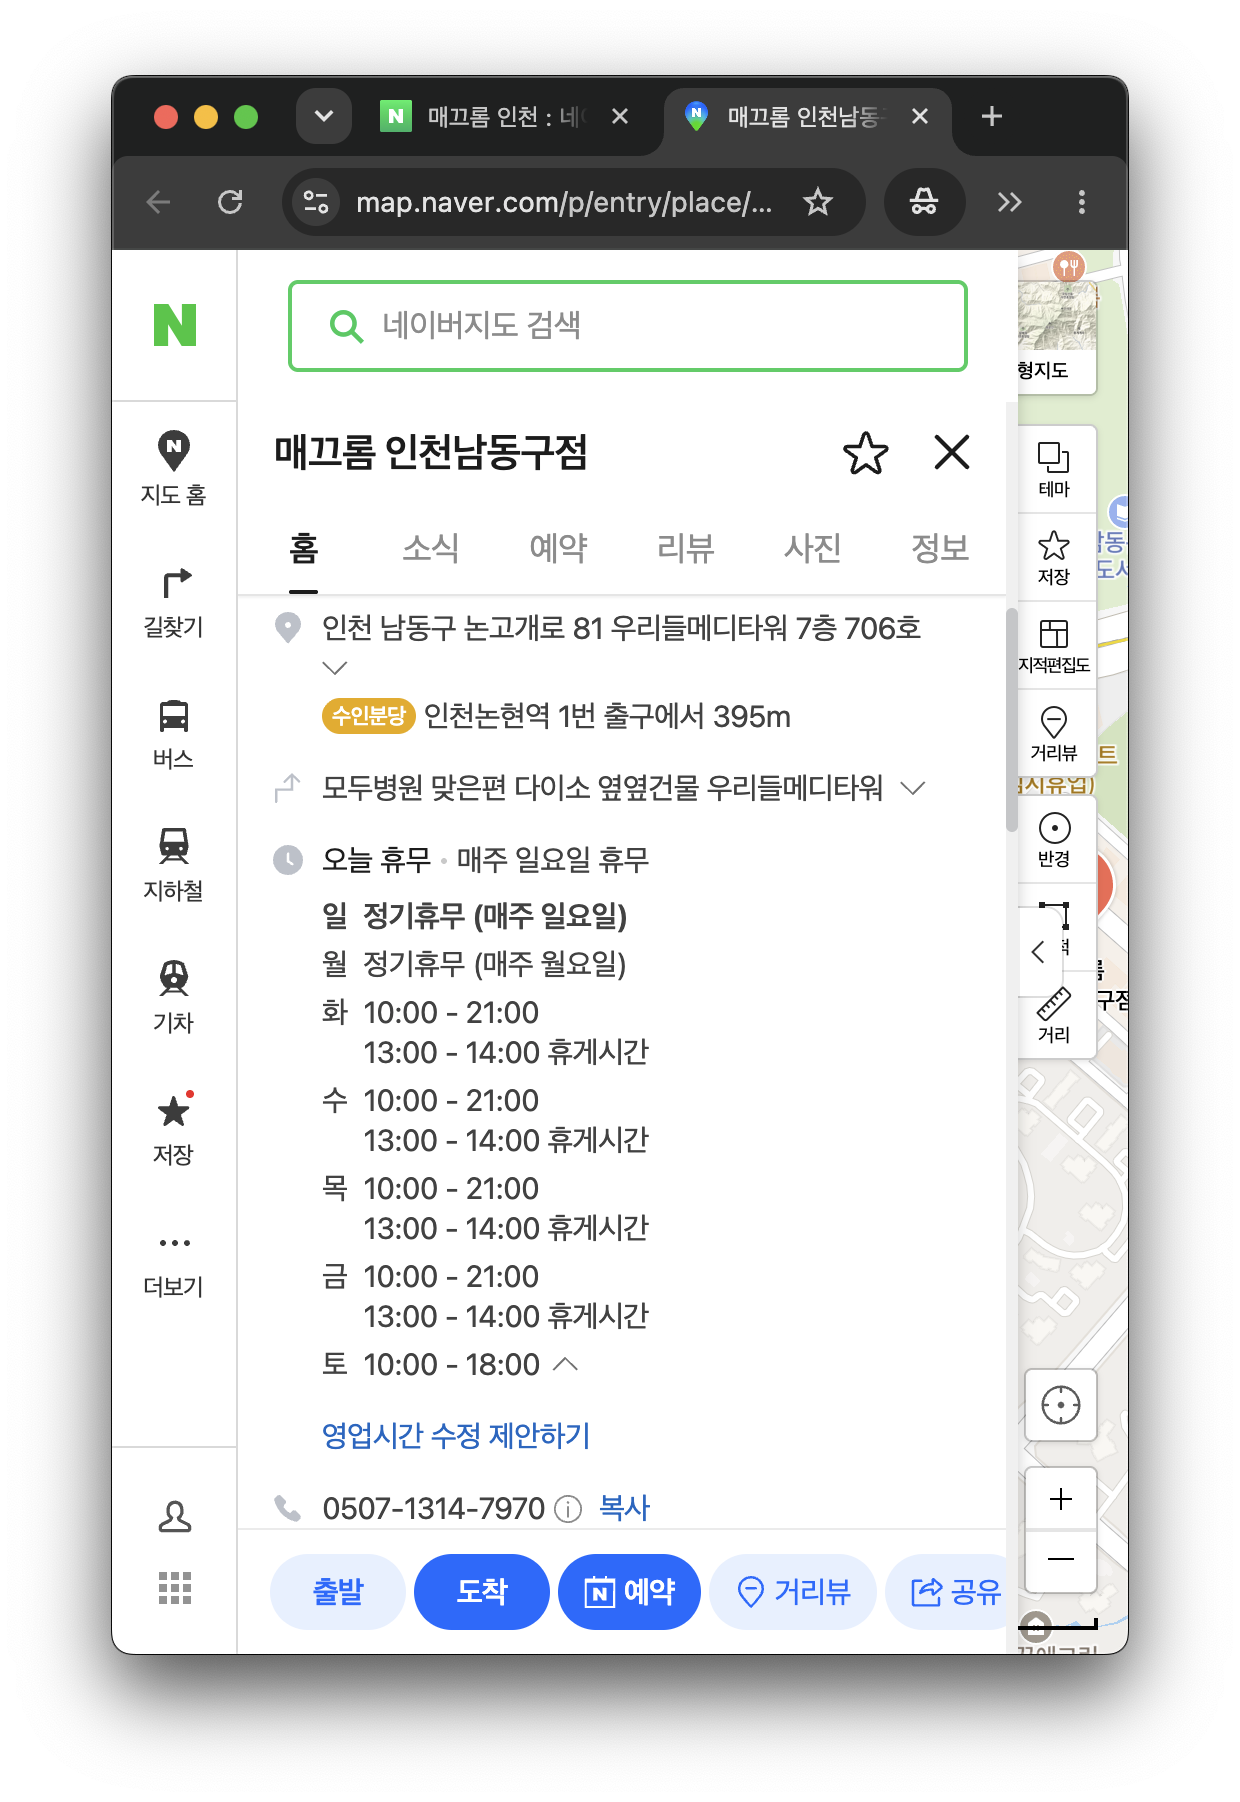Toggle the 거리뷰 street view map tool
The height and width of the screenshot is (1802, 1240).
[x=1054, y=733]
